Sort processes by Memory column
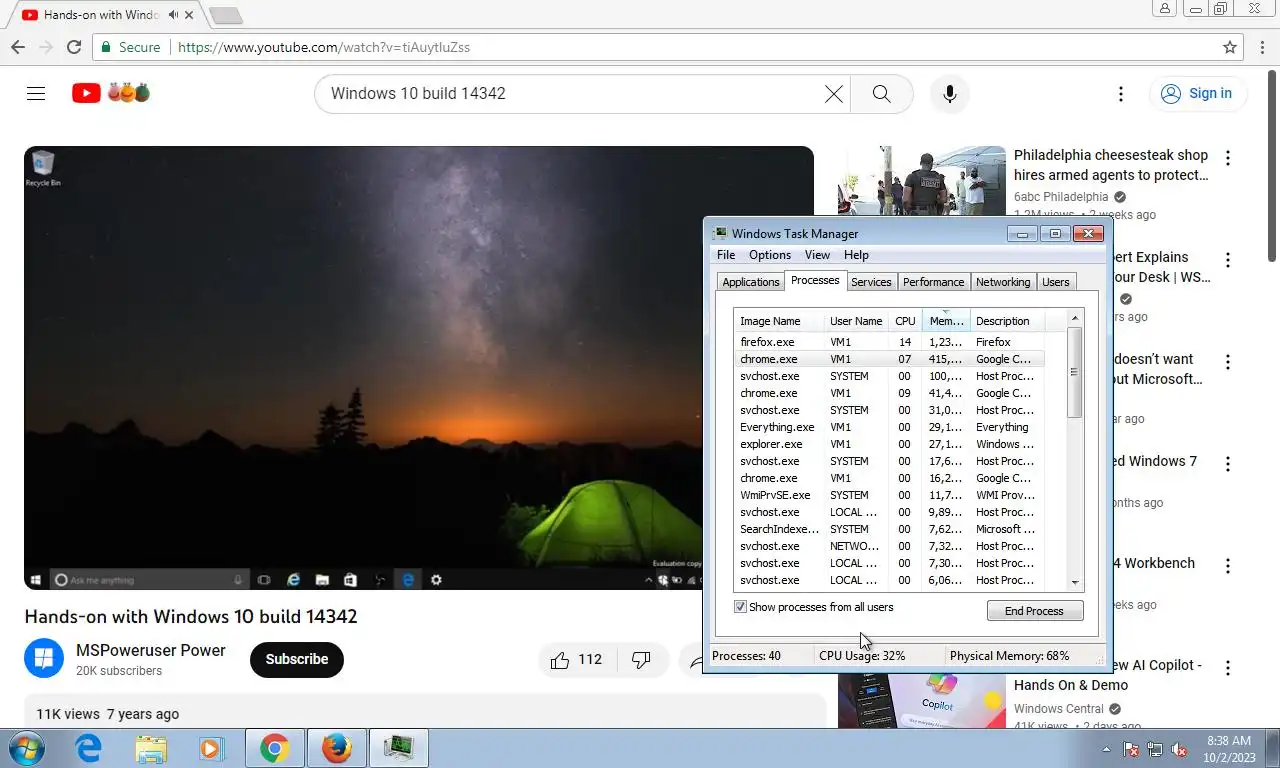The height and width of the screenshot is (768, 1280). (946, 321)
